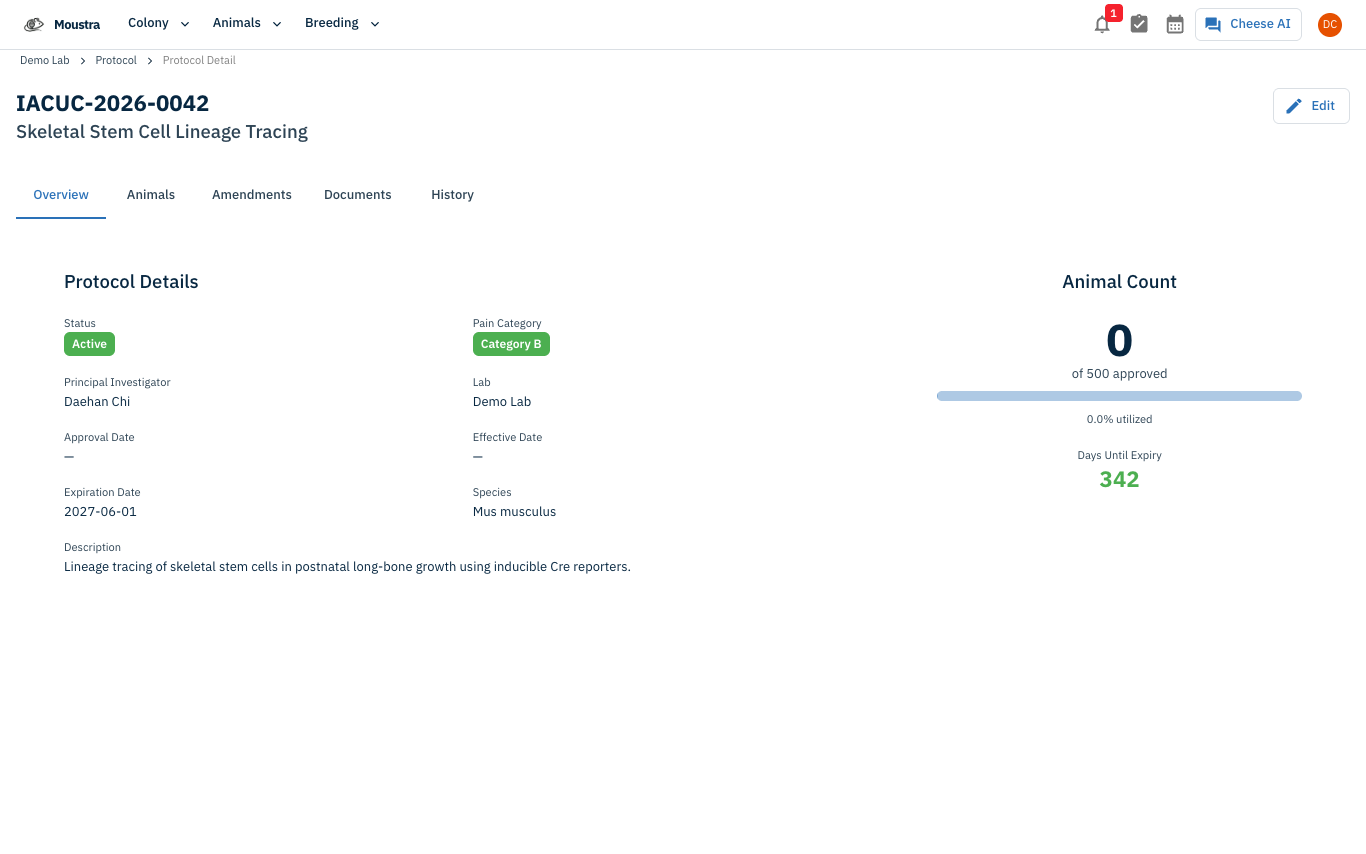This screenshot has width=1366, height=854.
Task: Expand the Breeding dropdown menu
Action: click(342, 24)
